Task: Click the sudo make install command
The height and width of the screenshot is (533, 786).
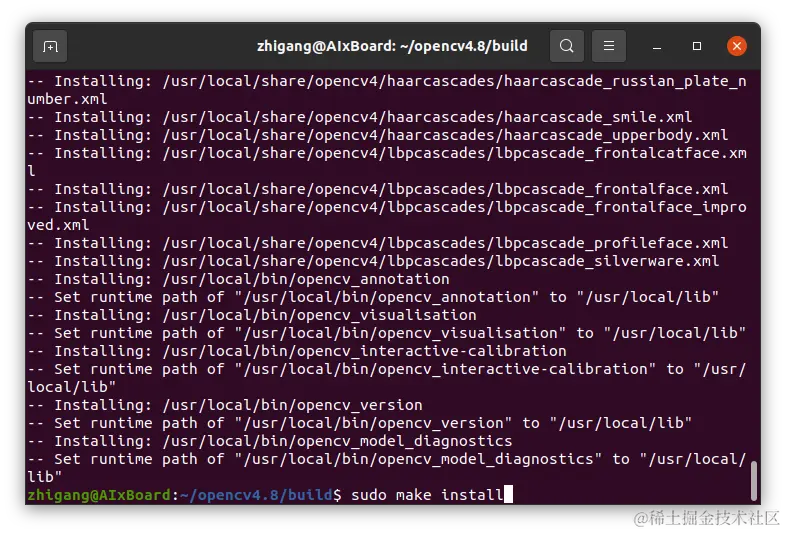Action: click(x=427, y=495)
